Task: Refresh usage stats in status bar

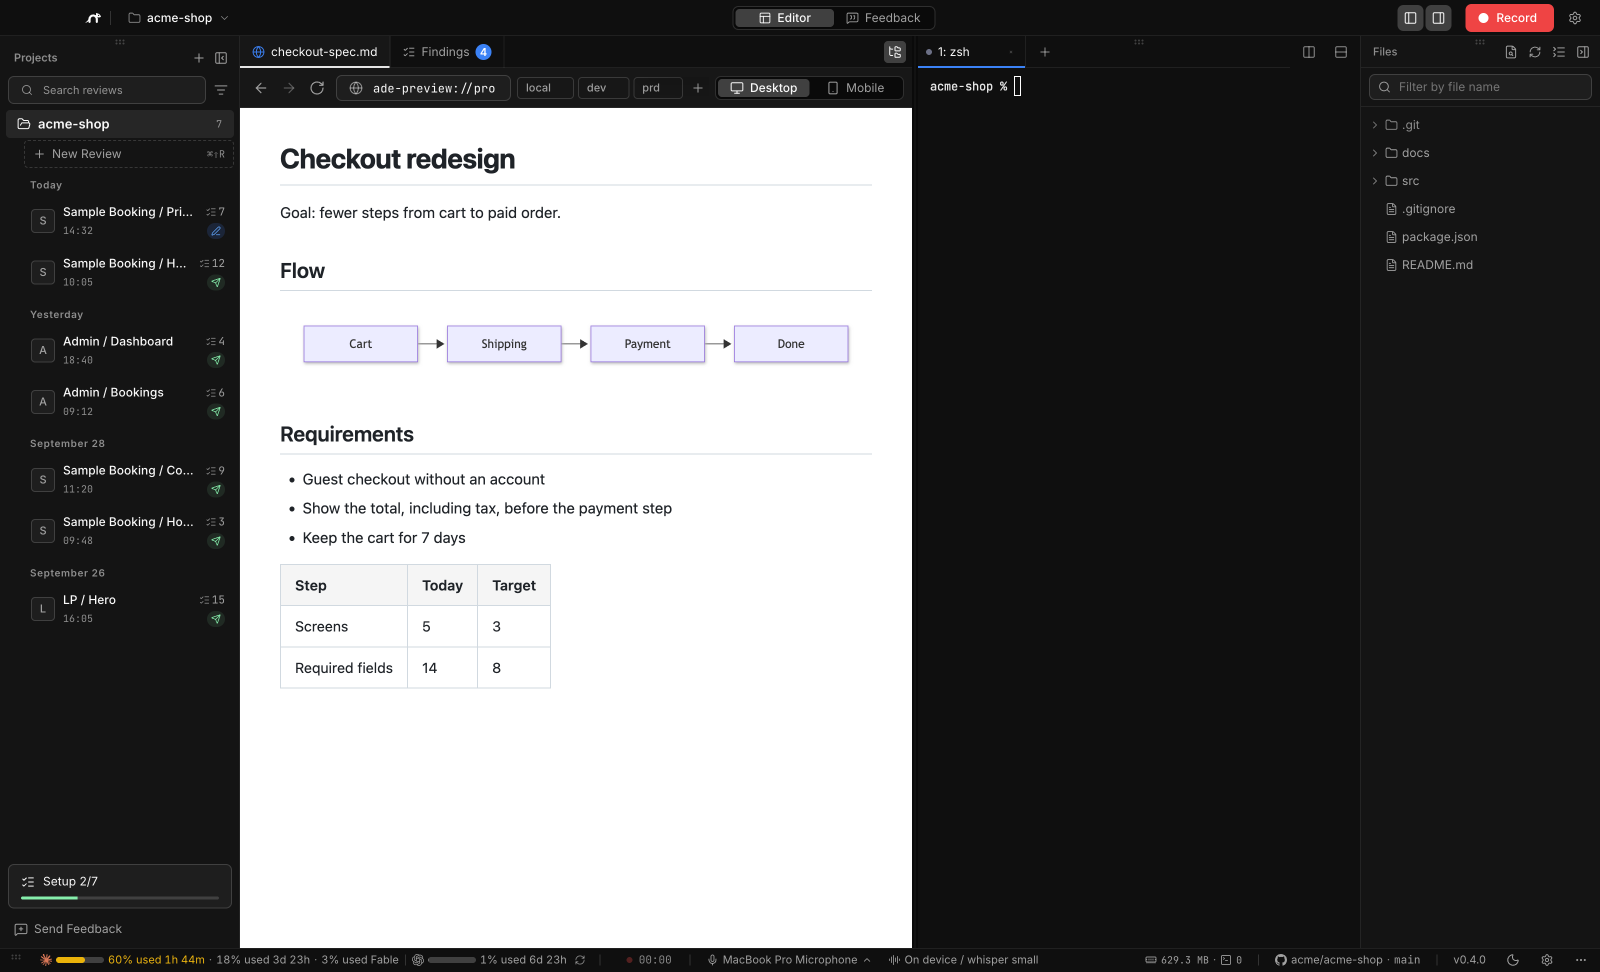Action: pos(580,960)
